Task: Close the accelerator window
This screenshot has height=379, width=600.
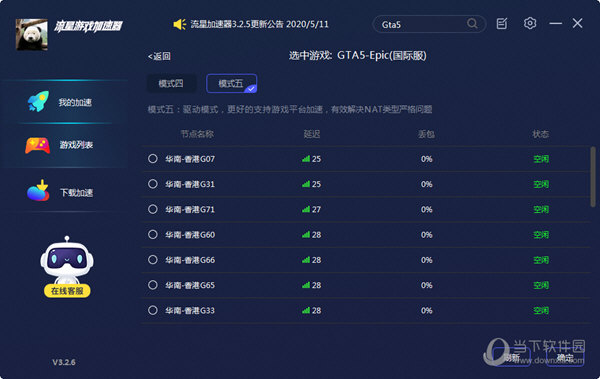Action: pyautogui.click(x=577, y=23)
